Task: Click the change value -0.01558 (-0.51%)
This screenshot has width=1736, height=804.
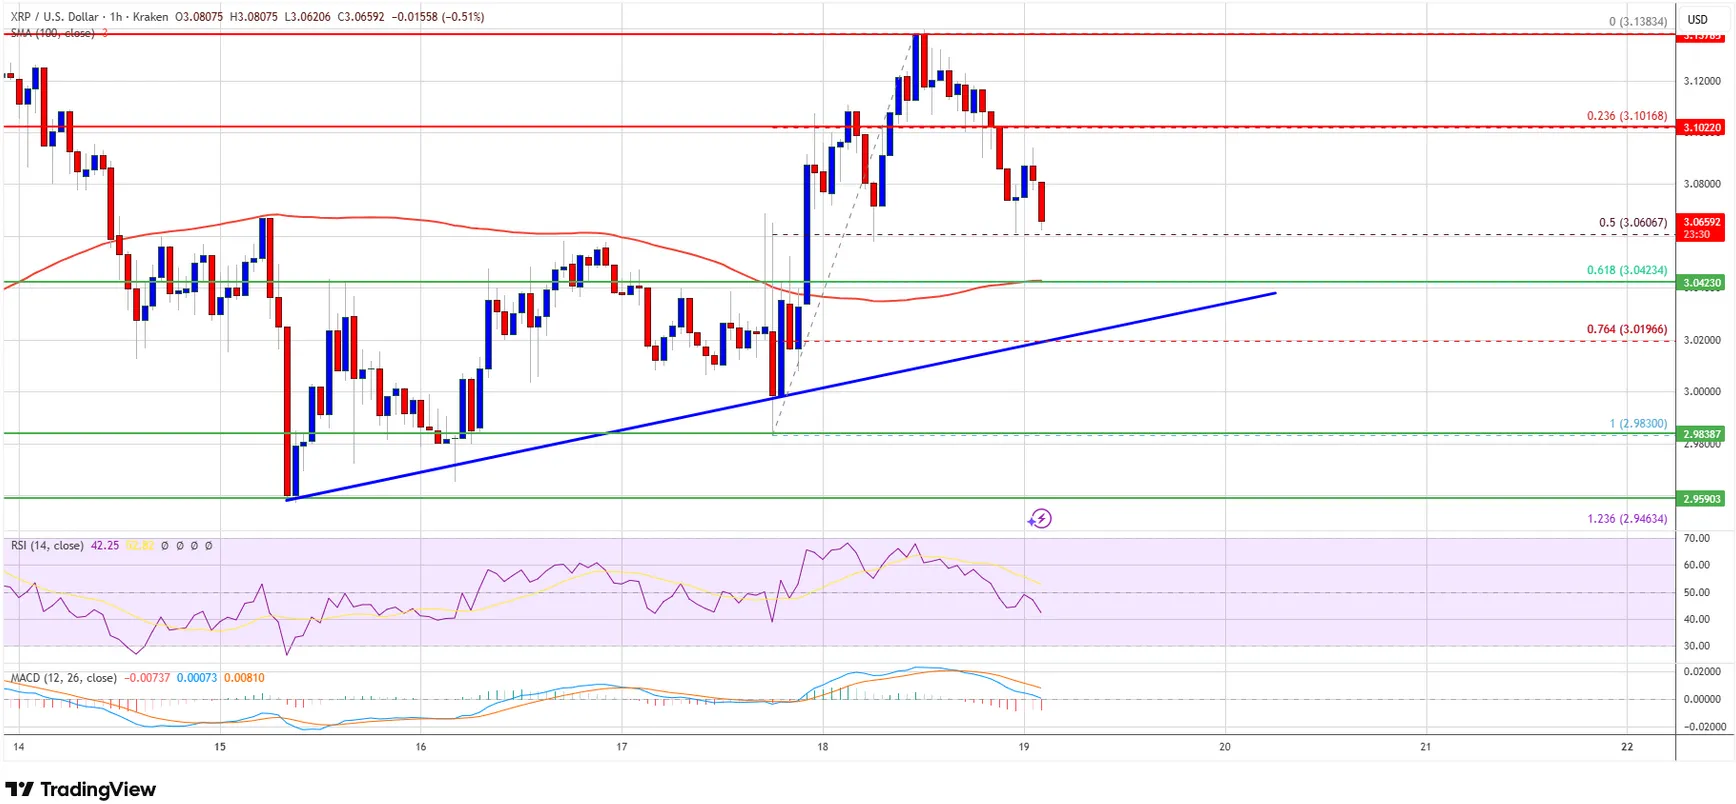Action: point(437,17)
